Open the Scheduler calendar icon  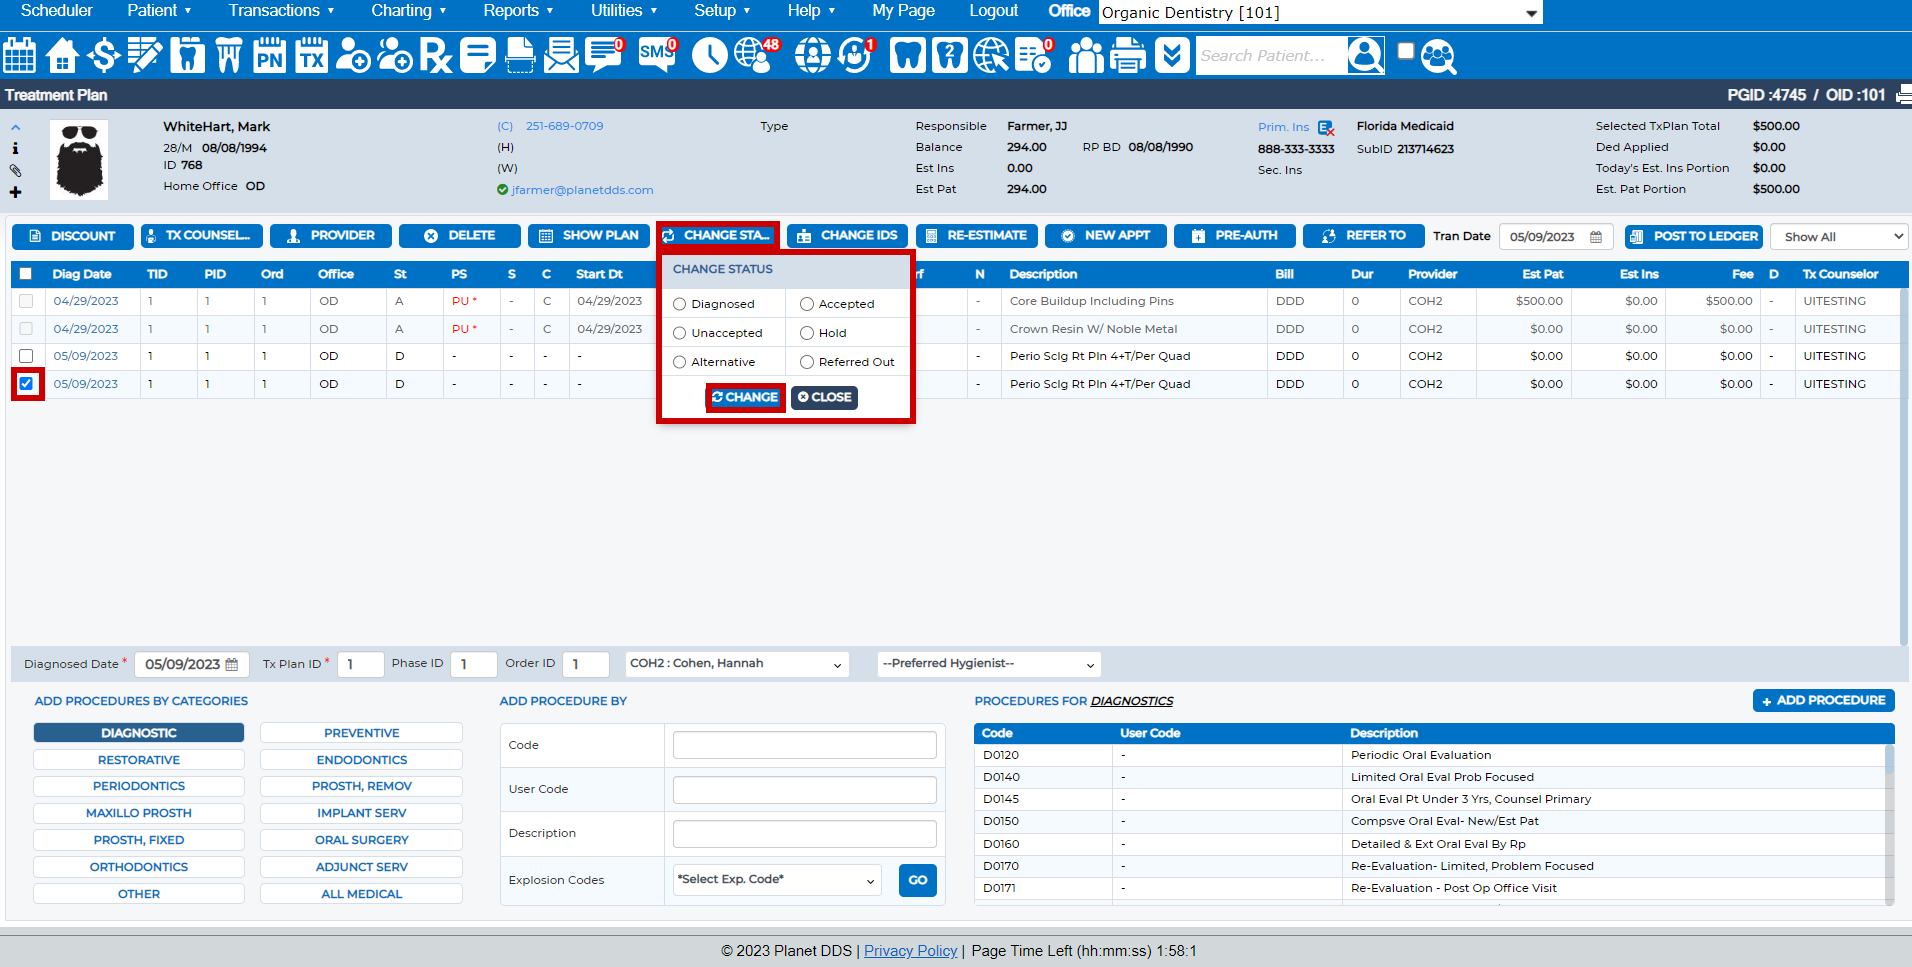point(19,55)
